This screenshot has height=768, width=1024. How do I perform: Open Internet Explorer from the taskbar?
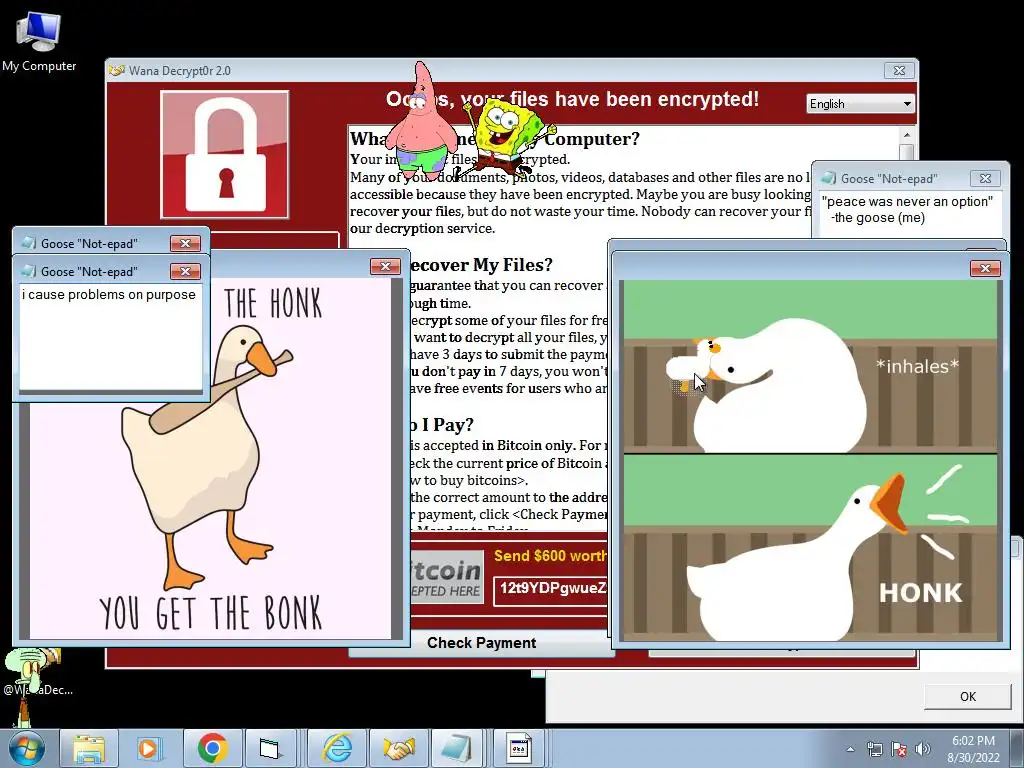[337, 749]
